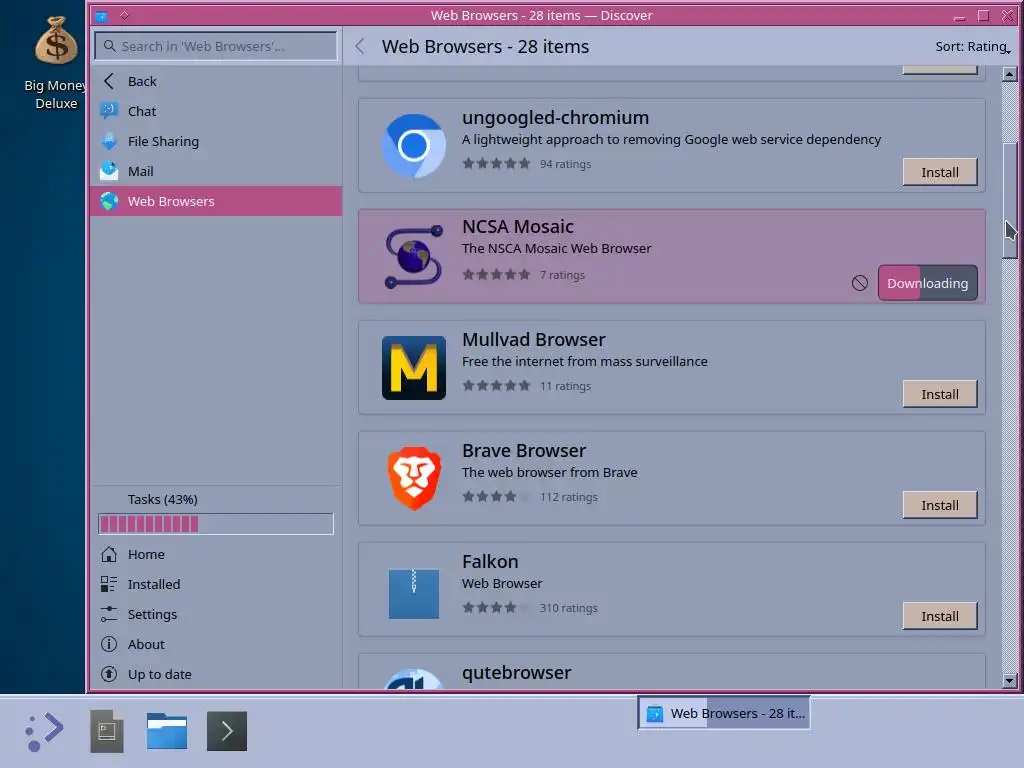Image resolution: width=1024 pixels, height=768 pixels.
Task: Click the File Sharing category icon
Action: click(109, 141)
